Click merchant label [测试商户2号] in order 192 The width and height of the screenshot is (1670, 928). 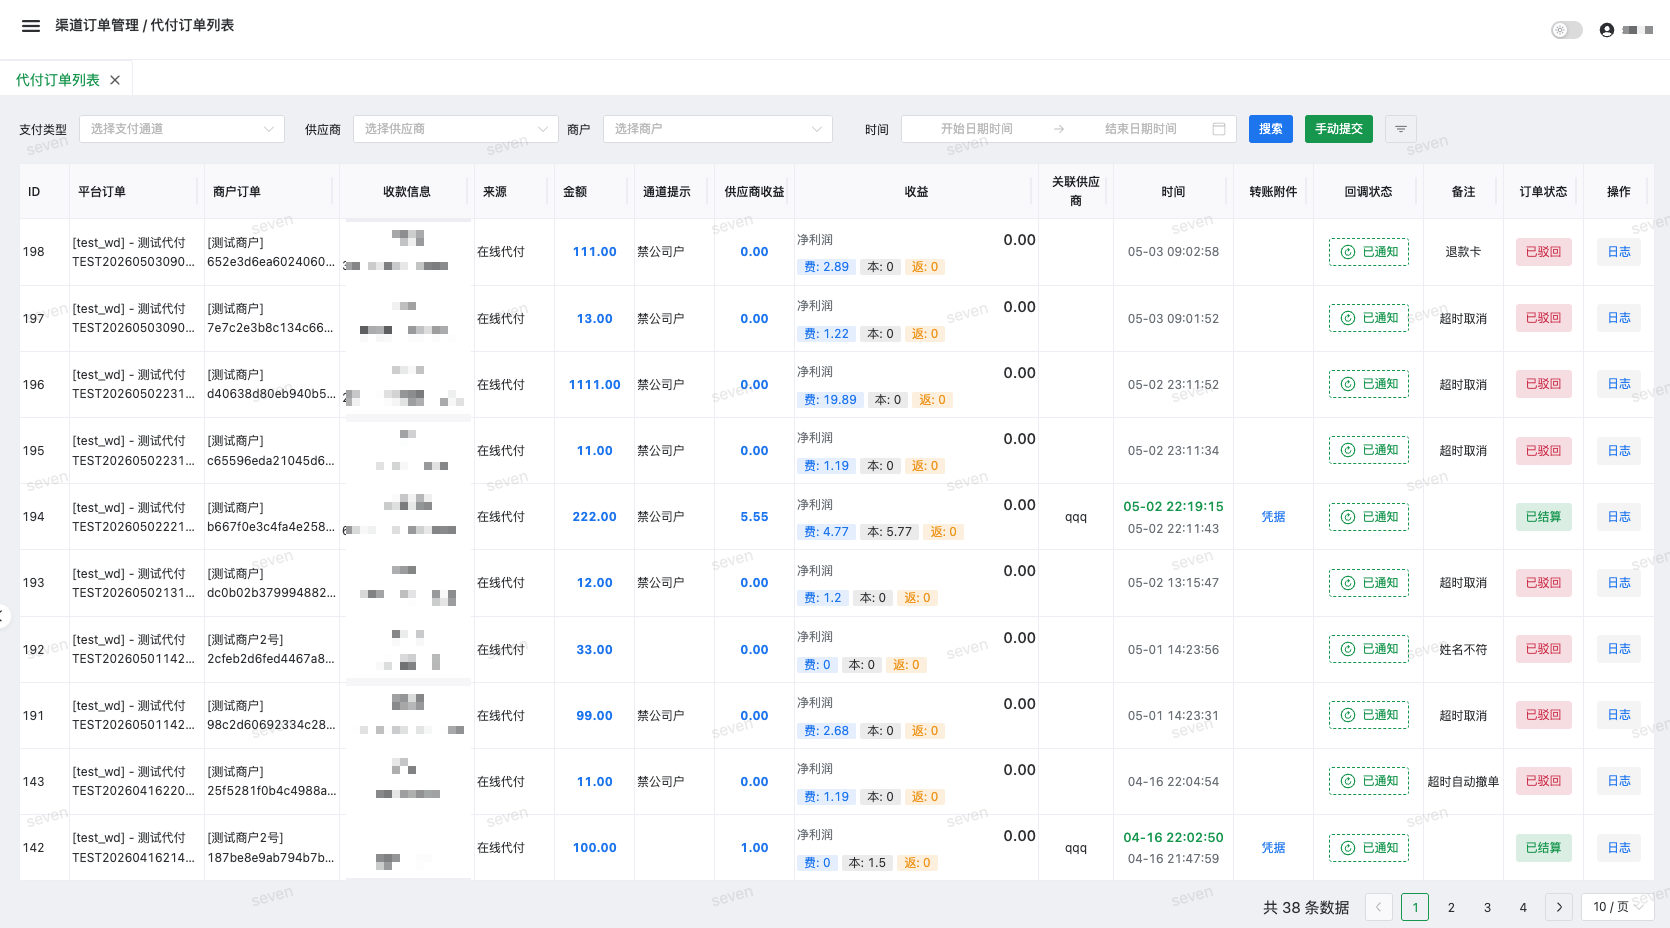point(245,640)
